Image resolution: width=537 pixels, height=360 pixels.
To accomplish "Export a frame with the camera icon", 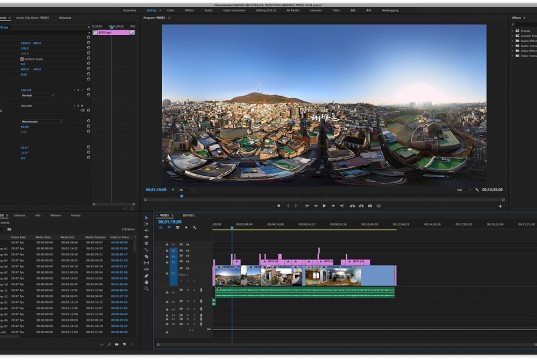I will pyautogui.click(x=370, y=206).
